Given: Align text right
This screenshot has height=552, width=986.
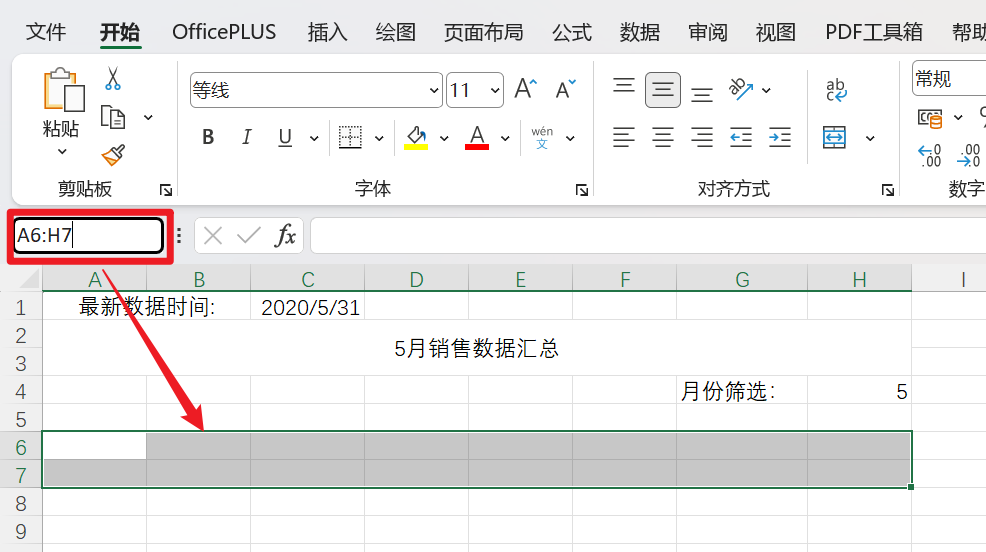Looking at the screenshot, I should (x=702, y=137).
